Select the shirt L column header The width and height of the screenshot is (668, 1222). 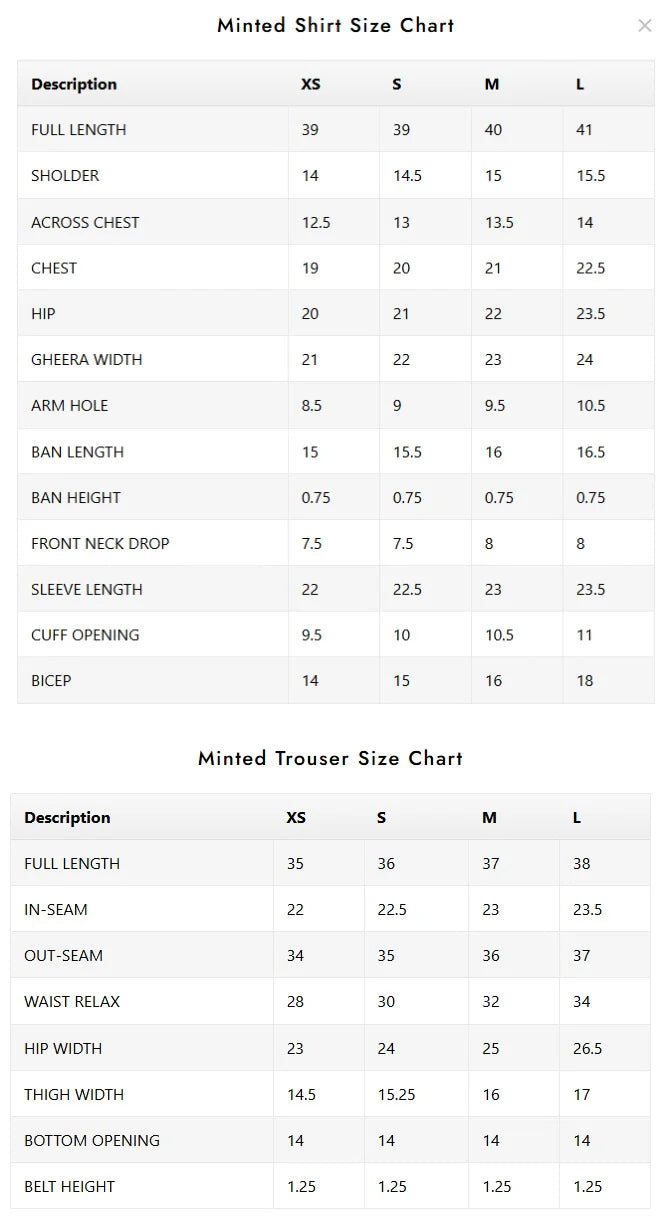pyautogui.click(x=580, y=84)
